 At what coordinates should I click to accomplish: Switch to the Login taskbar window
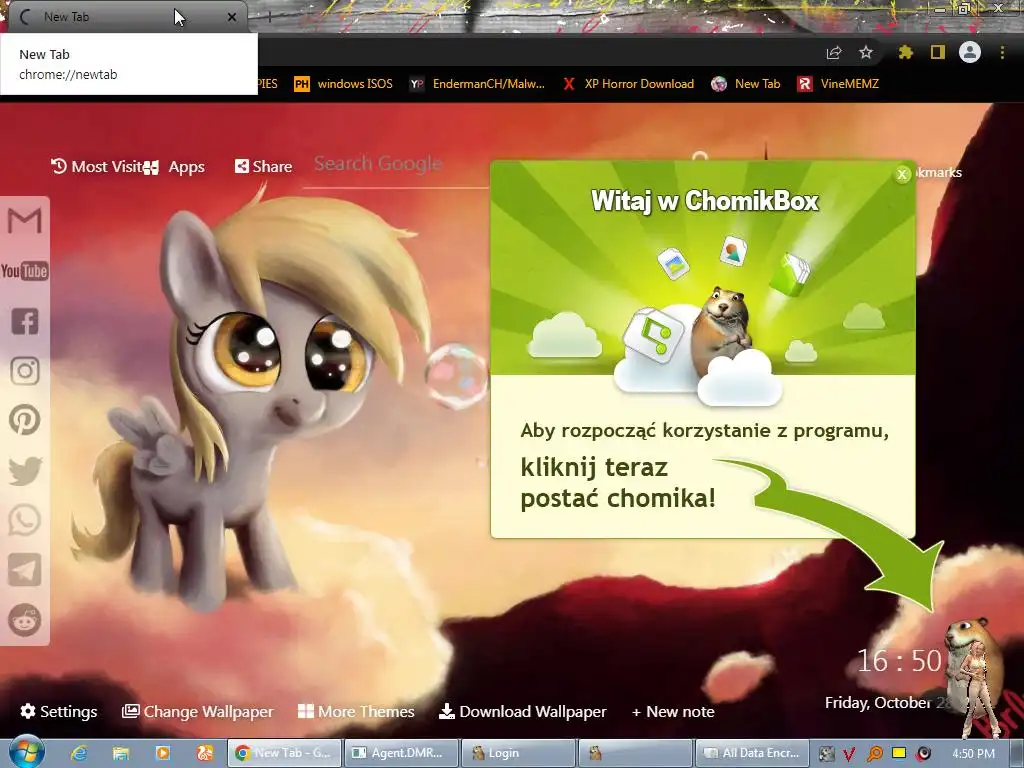click(517, 753)
